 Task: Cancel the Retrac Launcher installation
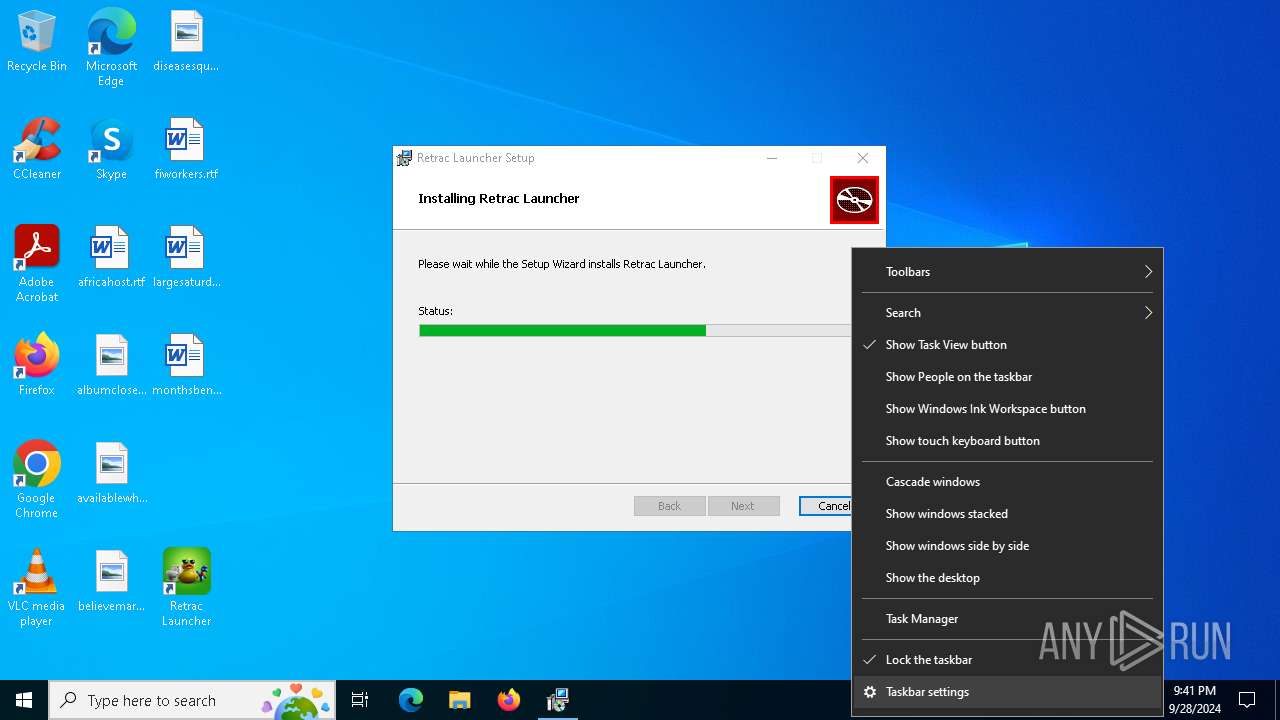(826, 506)
